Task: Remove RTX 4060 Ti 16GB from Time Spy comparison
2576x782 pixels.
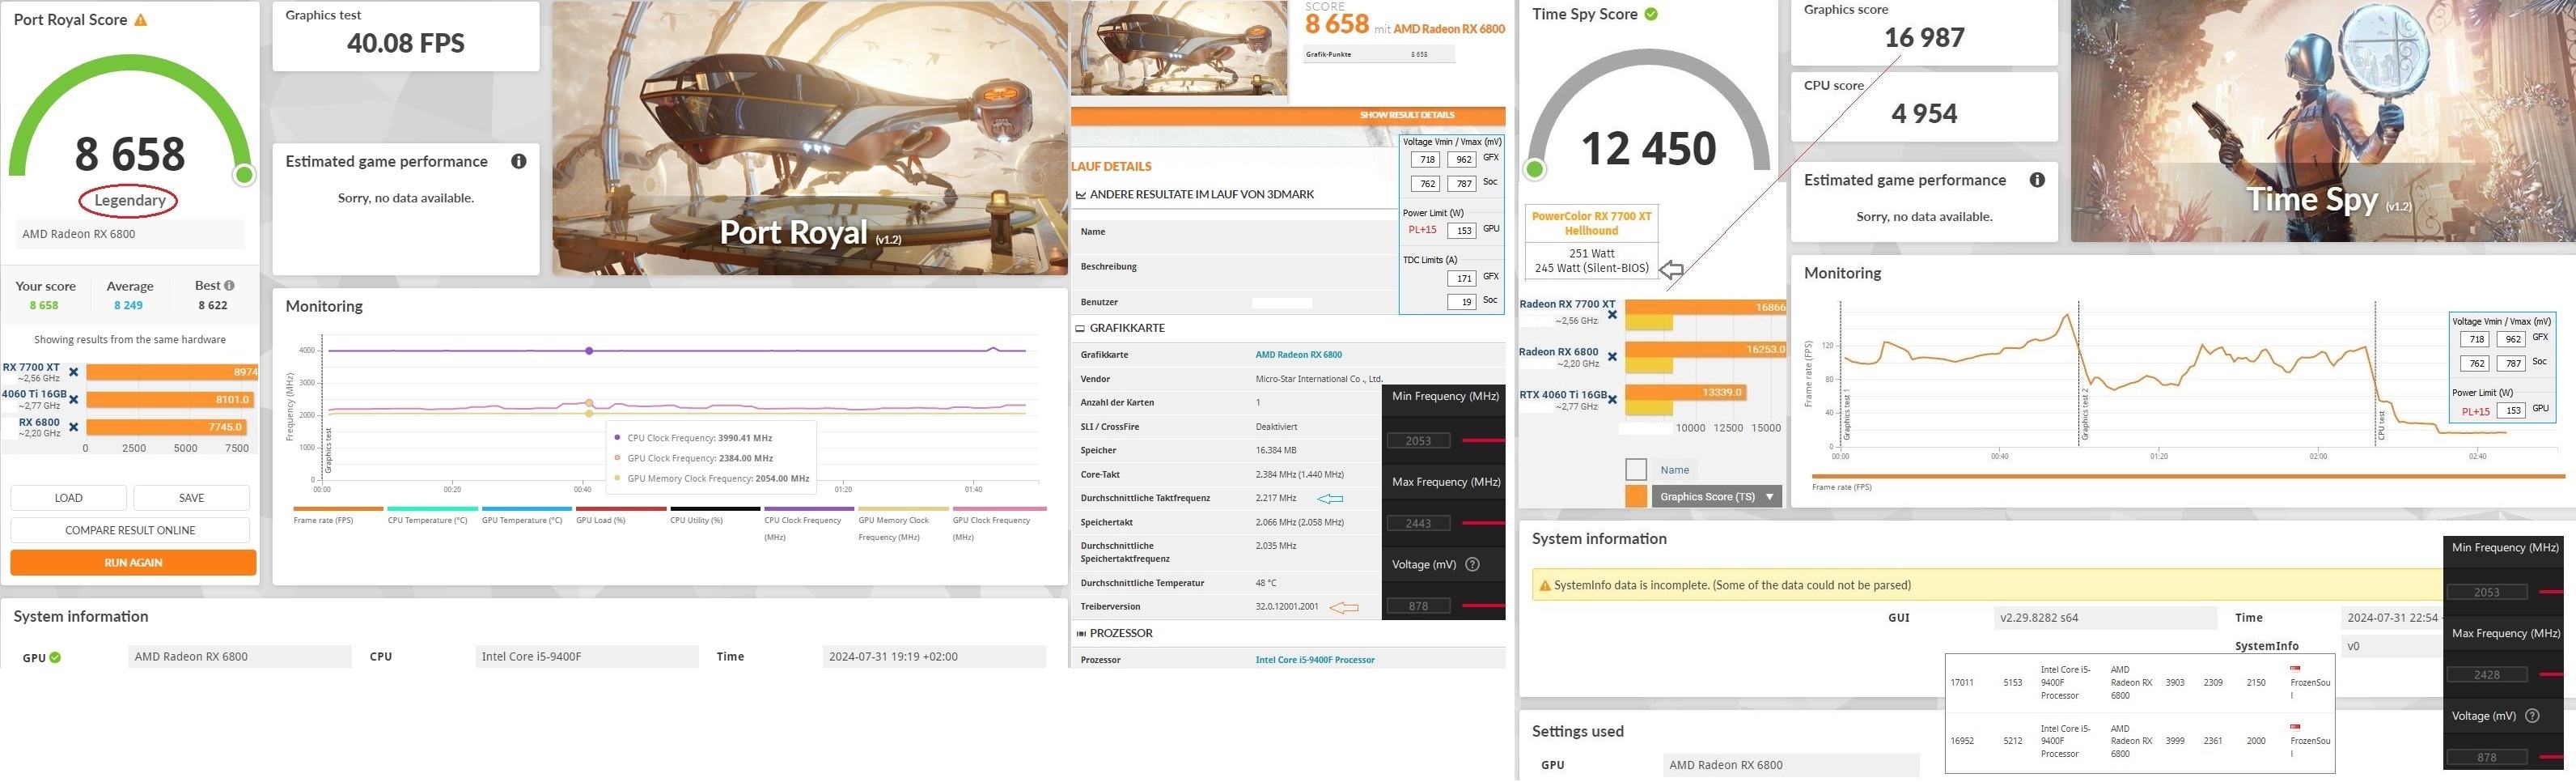Action: [x=1612, y=400]
